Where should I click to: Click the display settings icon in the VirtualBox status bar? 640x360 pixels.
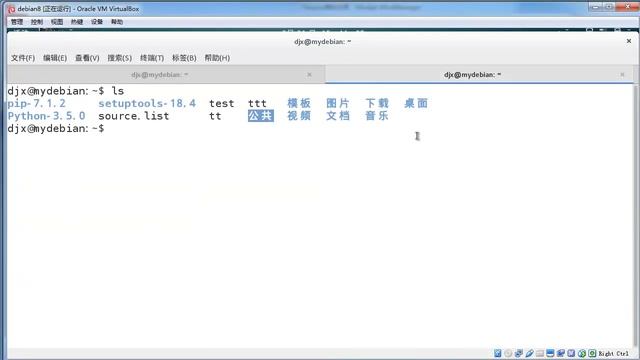(x=550, y=353)
